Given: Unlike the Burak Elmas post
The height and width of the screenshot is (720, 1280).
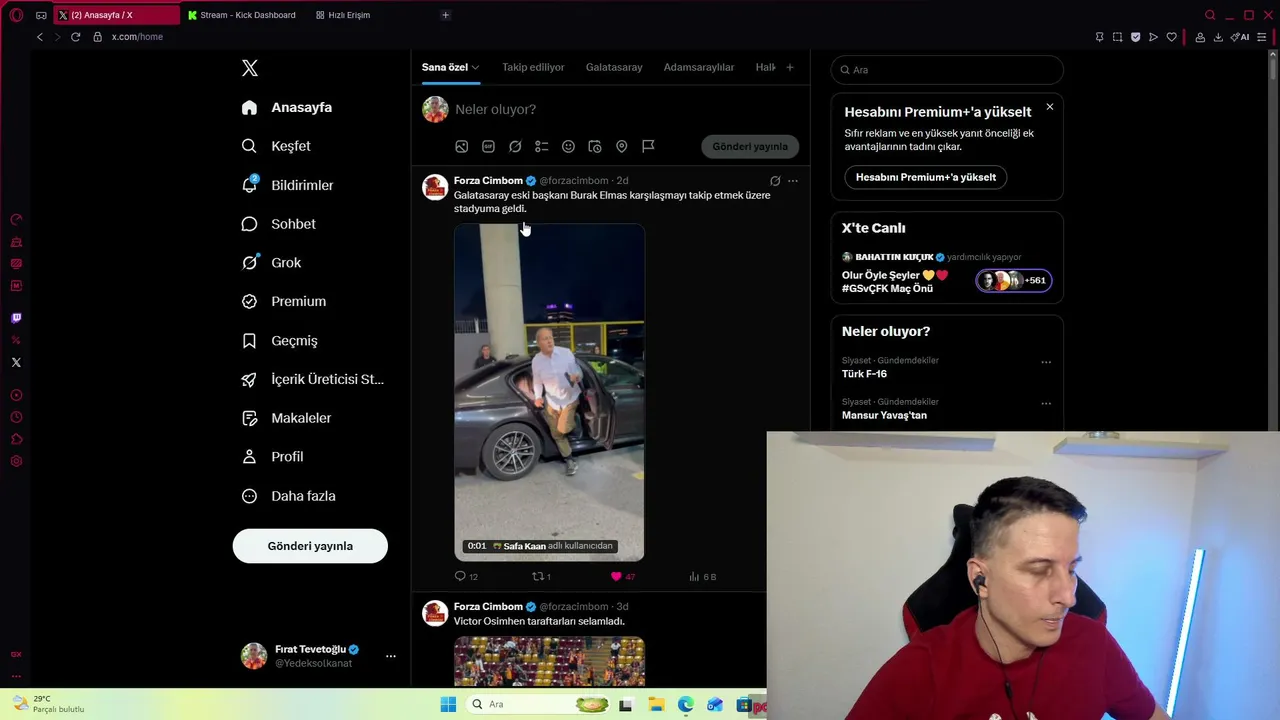Looking at the screenshot, I should tap(622, 576).
